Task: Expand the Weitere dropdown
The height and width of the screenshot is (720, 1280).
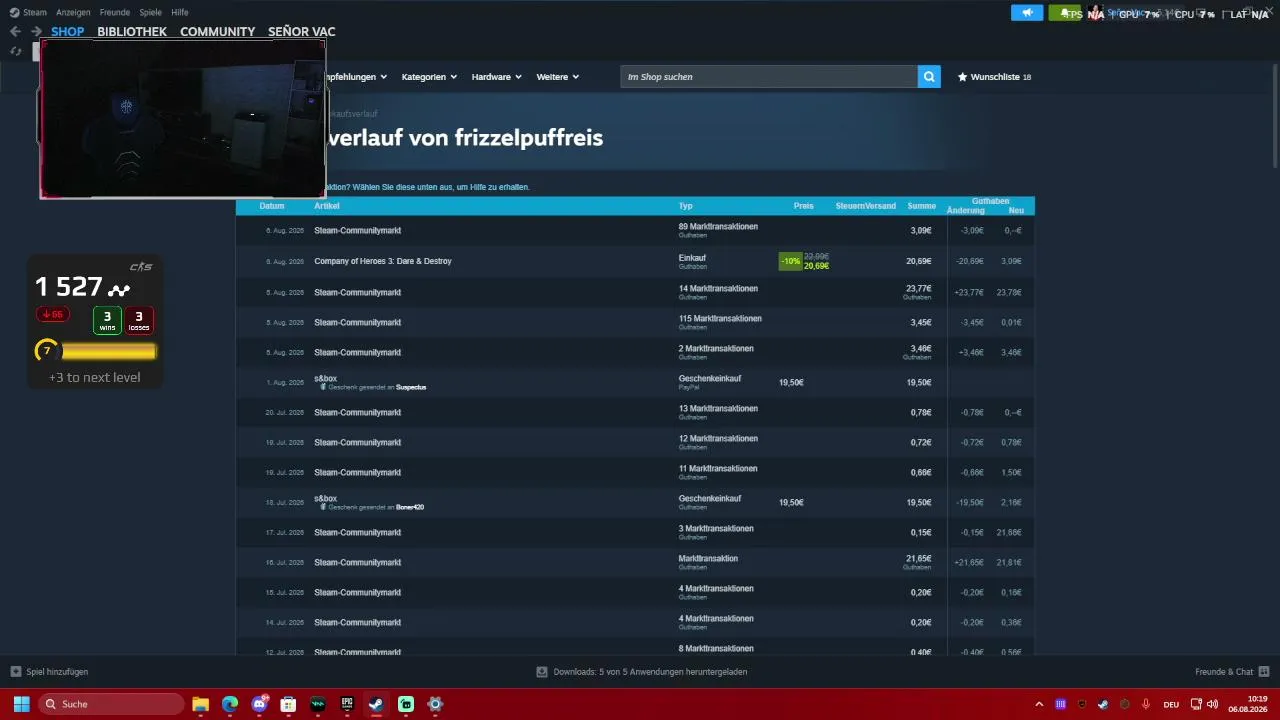Action: [558, 77]
